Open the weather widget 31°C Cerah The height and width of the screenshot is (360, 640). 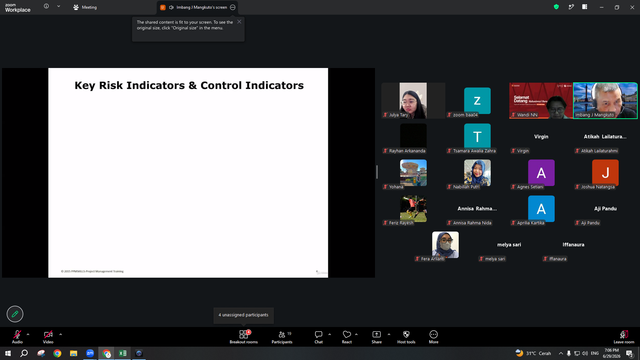pos(533,353)
